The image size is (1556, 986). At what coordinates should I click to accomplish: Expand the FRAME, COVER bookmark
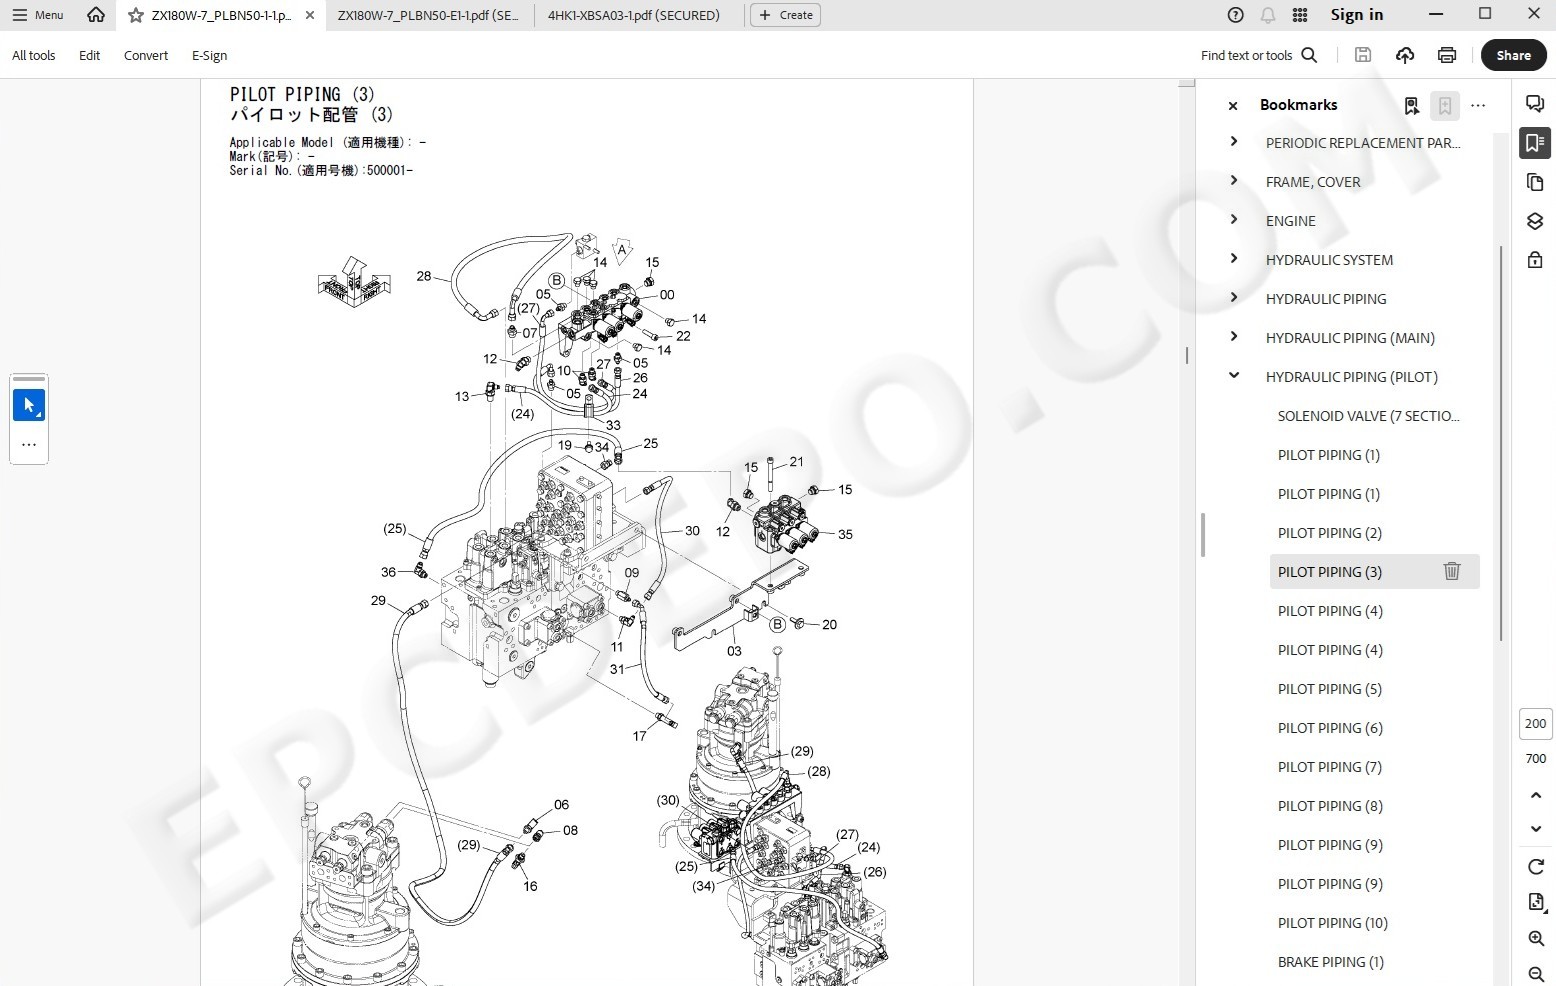pos(1234,181)
